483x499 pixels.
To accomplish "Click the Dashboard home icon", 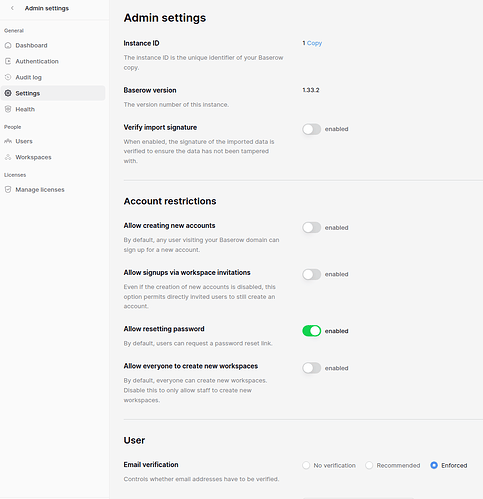I will coord(8,45).
